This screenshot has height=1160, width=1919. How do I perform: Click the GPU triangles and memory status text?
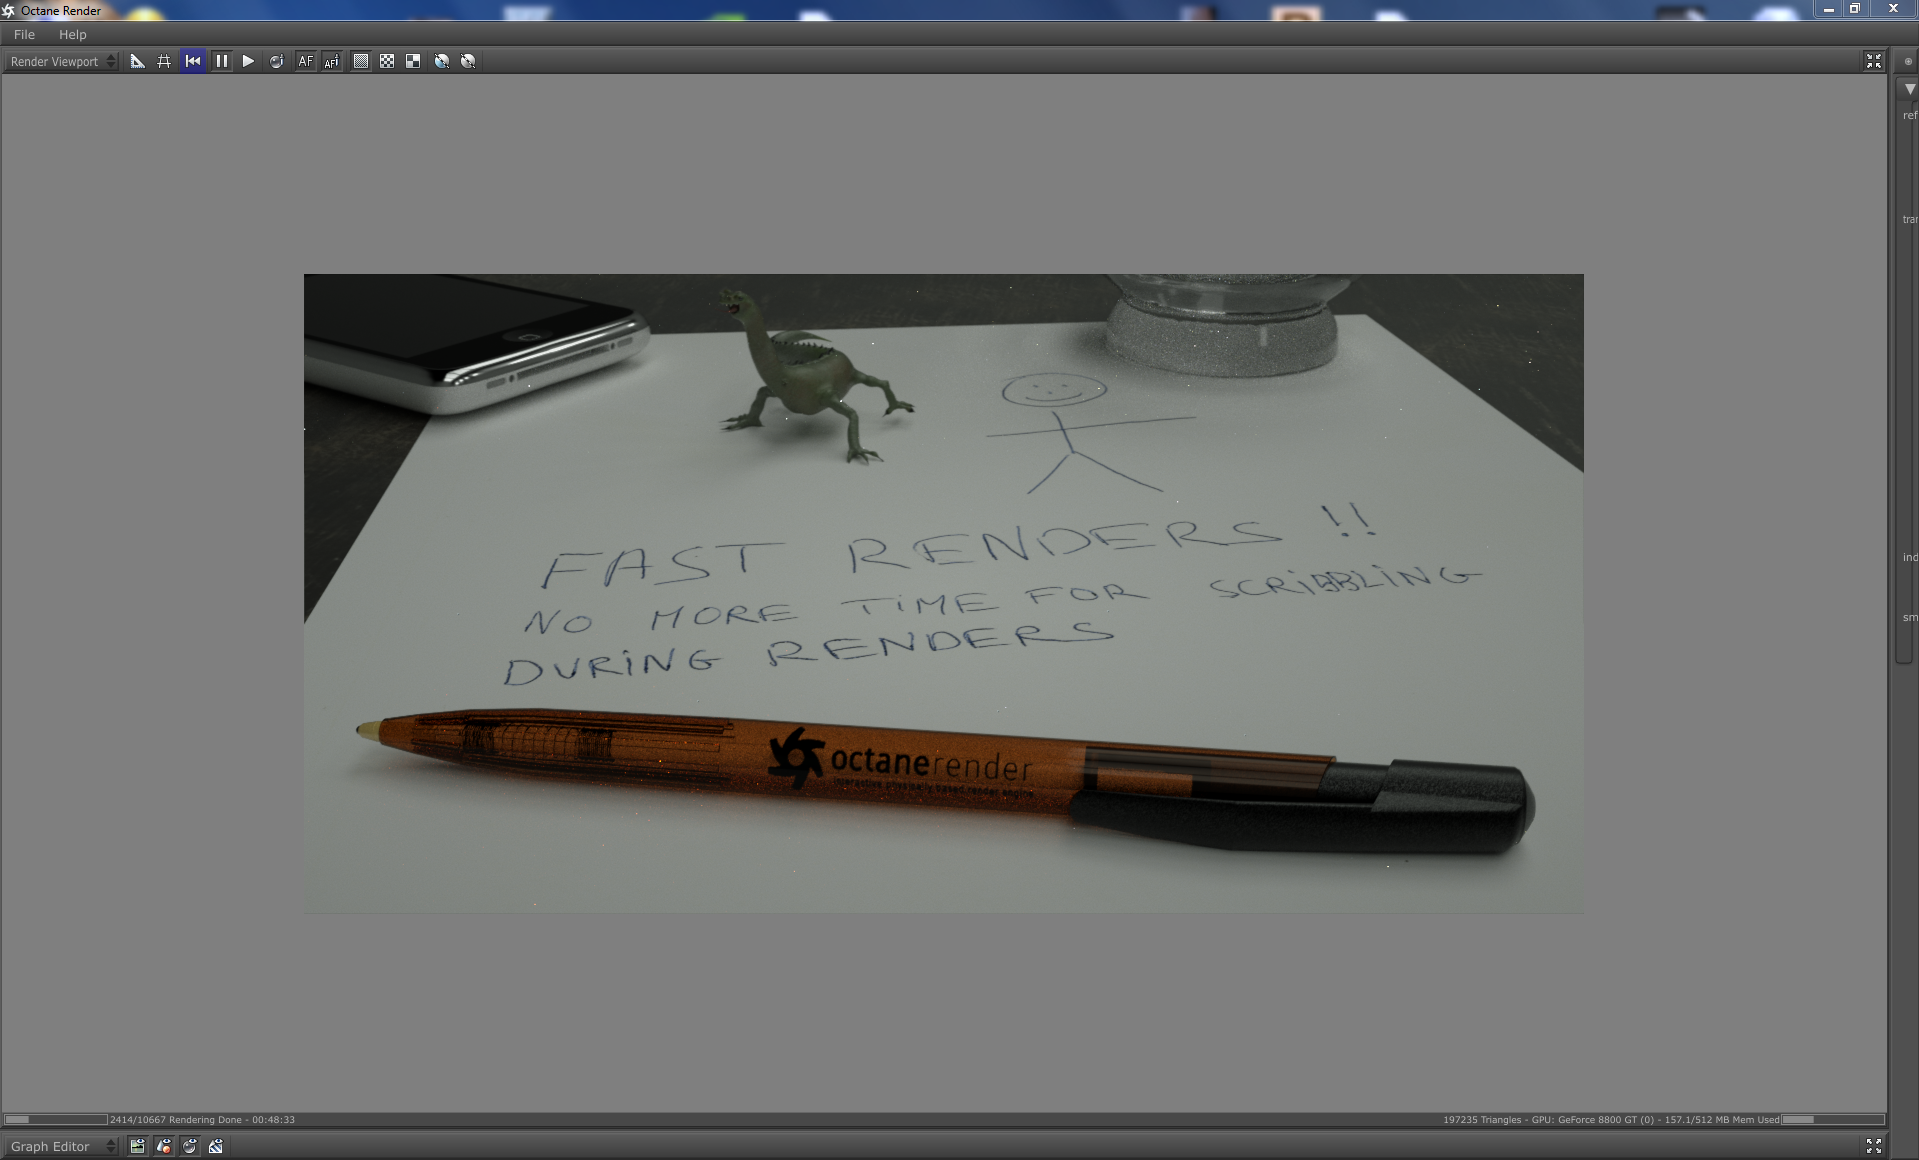pyautogui.click(x=1611, y=1120)
